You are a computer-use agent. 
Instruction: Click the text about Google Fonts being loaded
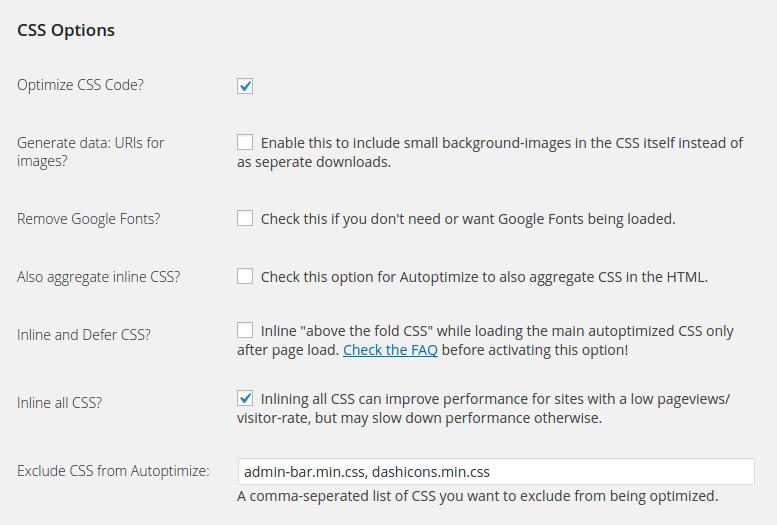tap(468, 219)
